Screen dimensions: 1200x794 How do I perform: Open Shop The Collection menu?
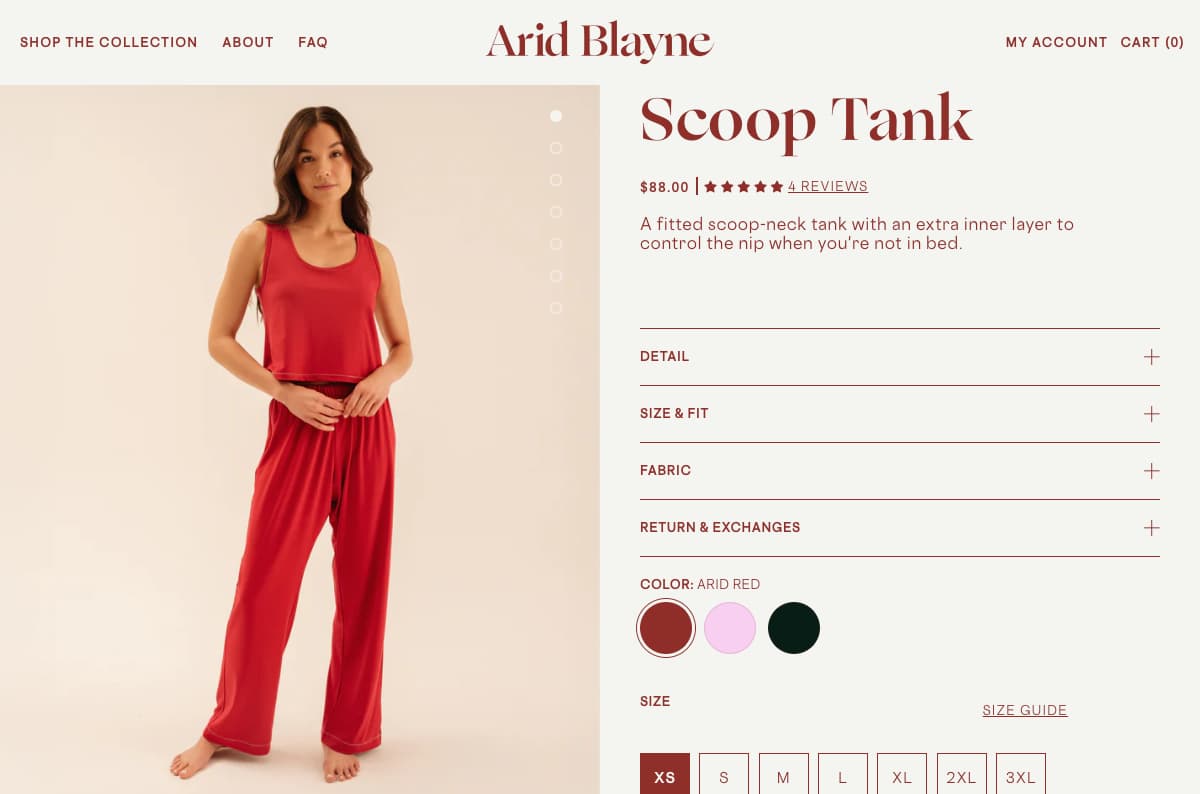[x=109, y=42]
